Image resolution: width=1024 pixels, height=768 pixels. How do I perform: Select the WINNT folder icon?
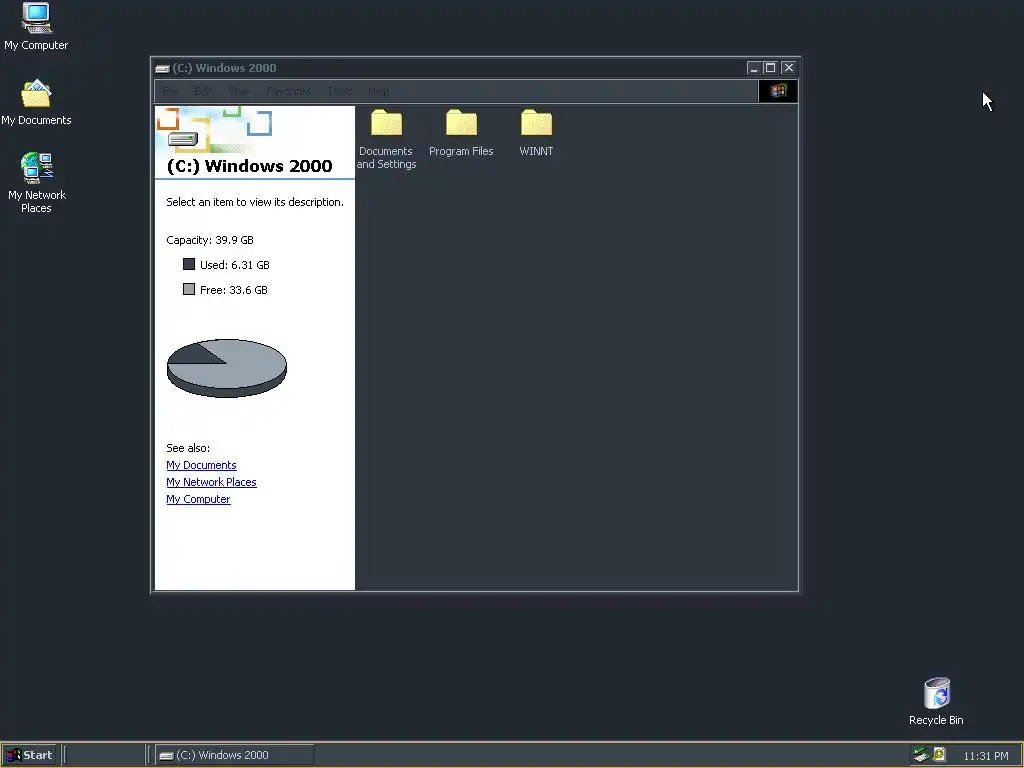pos(536,123)
